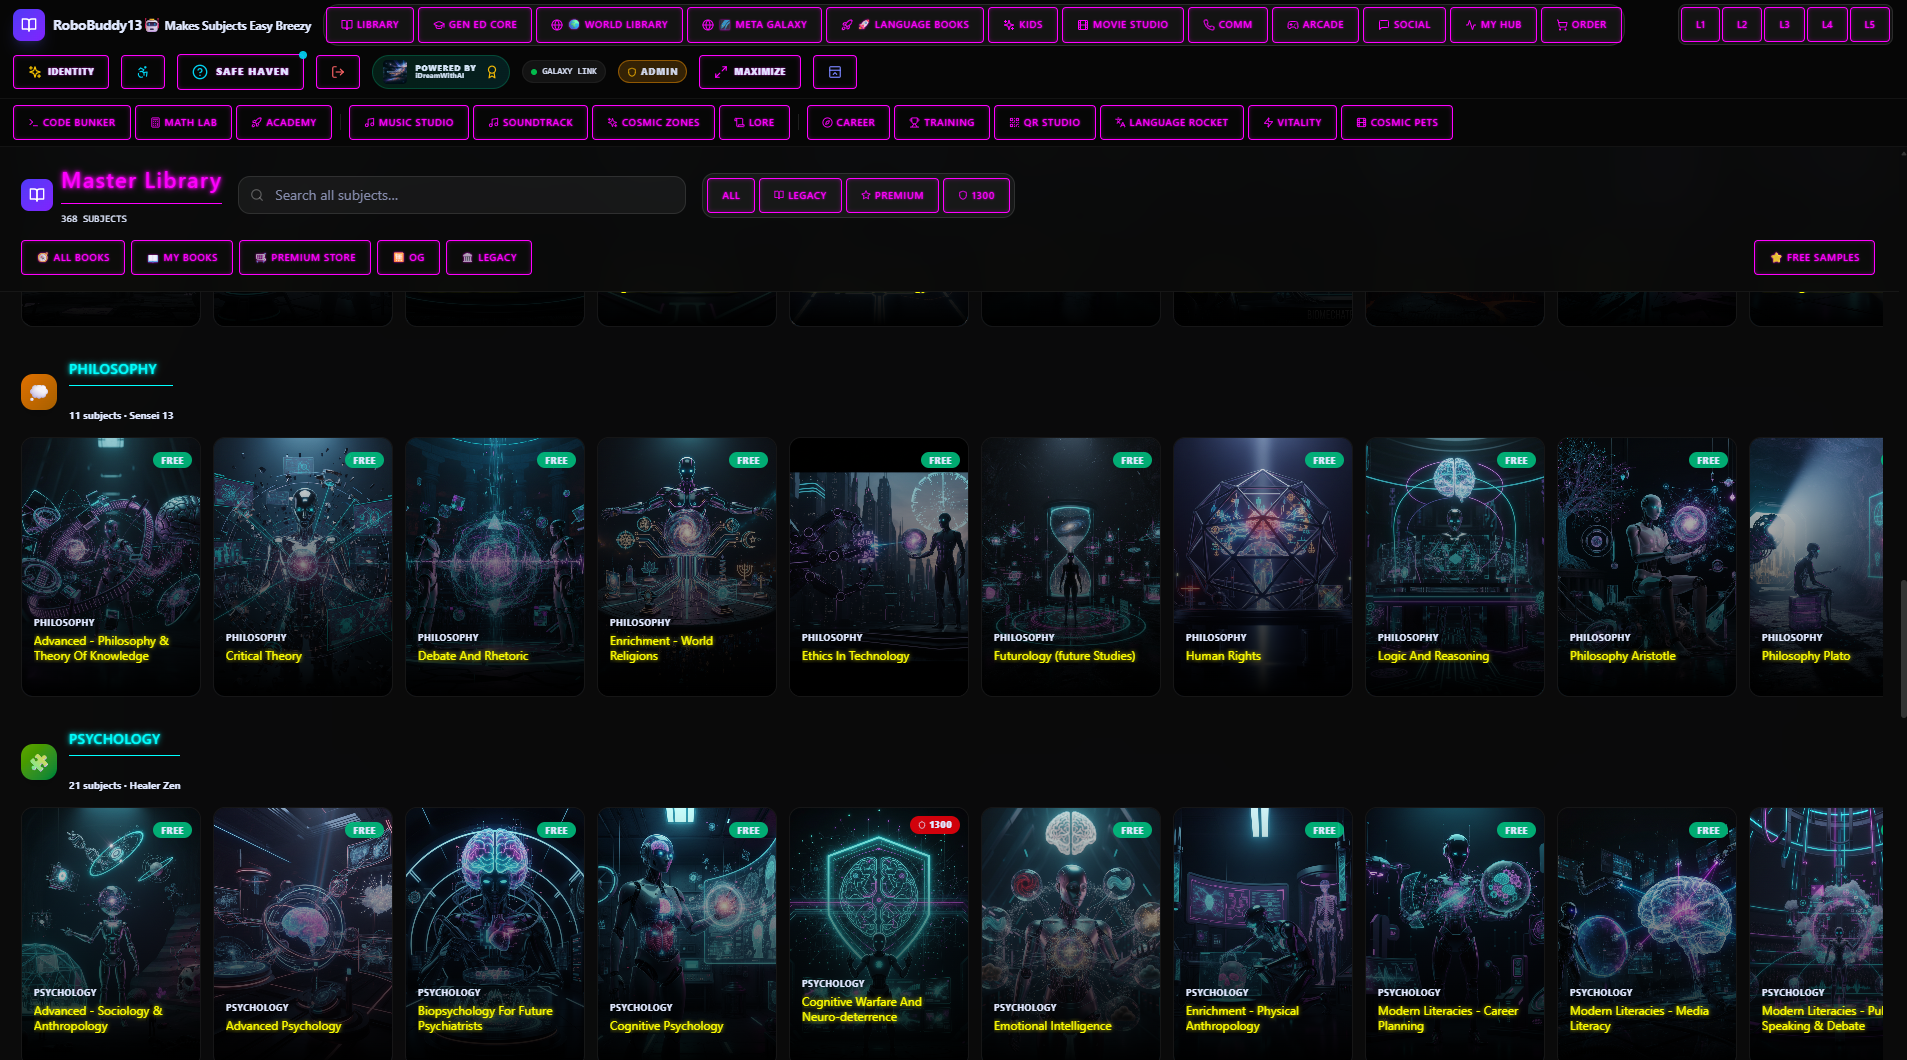Open the Arcade

click(1315, 25)
